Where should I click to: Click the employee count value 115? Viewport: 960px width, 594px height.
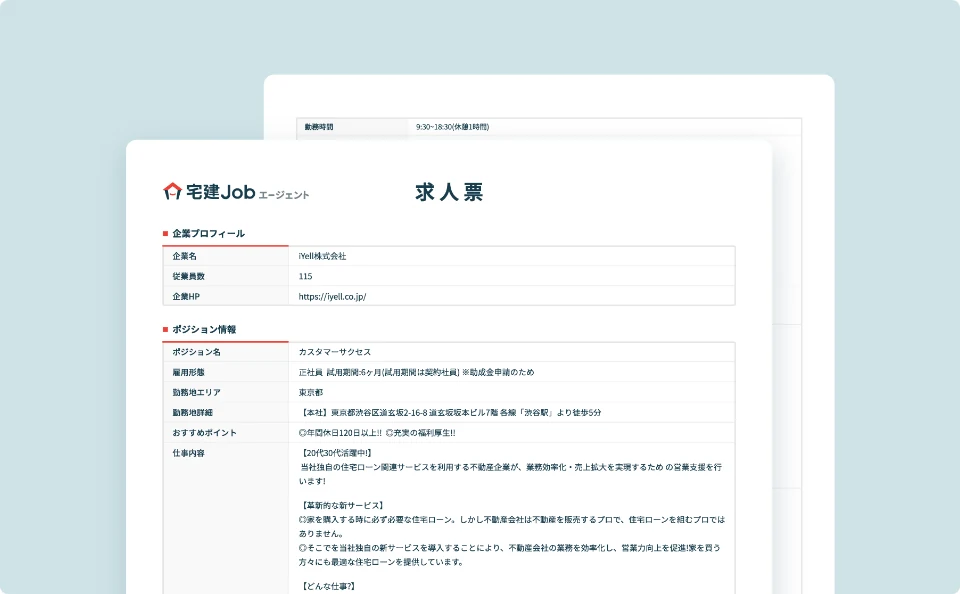pos(305,276)
